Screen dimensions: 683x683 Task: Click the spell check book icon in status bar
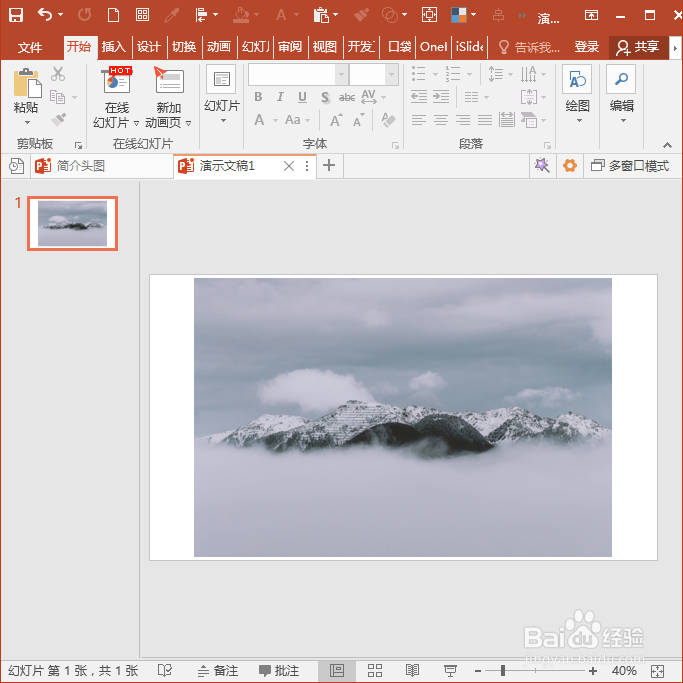165,670
